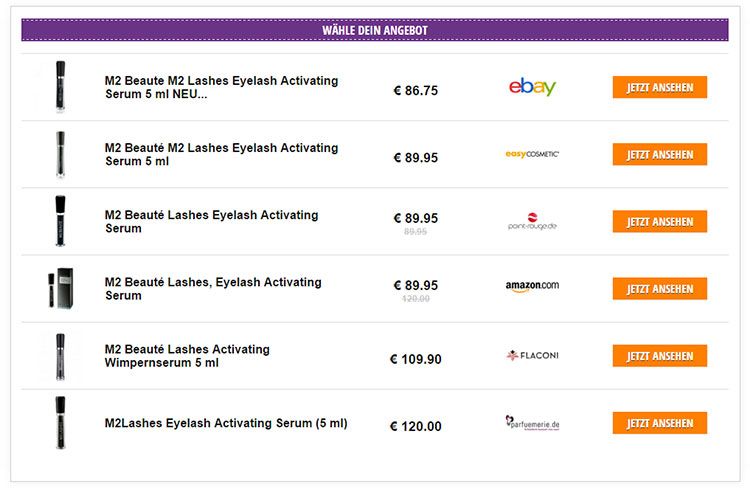
Task: Open the product image of the Amazon boxed serum
Action: (60, 288)
